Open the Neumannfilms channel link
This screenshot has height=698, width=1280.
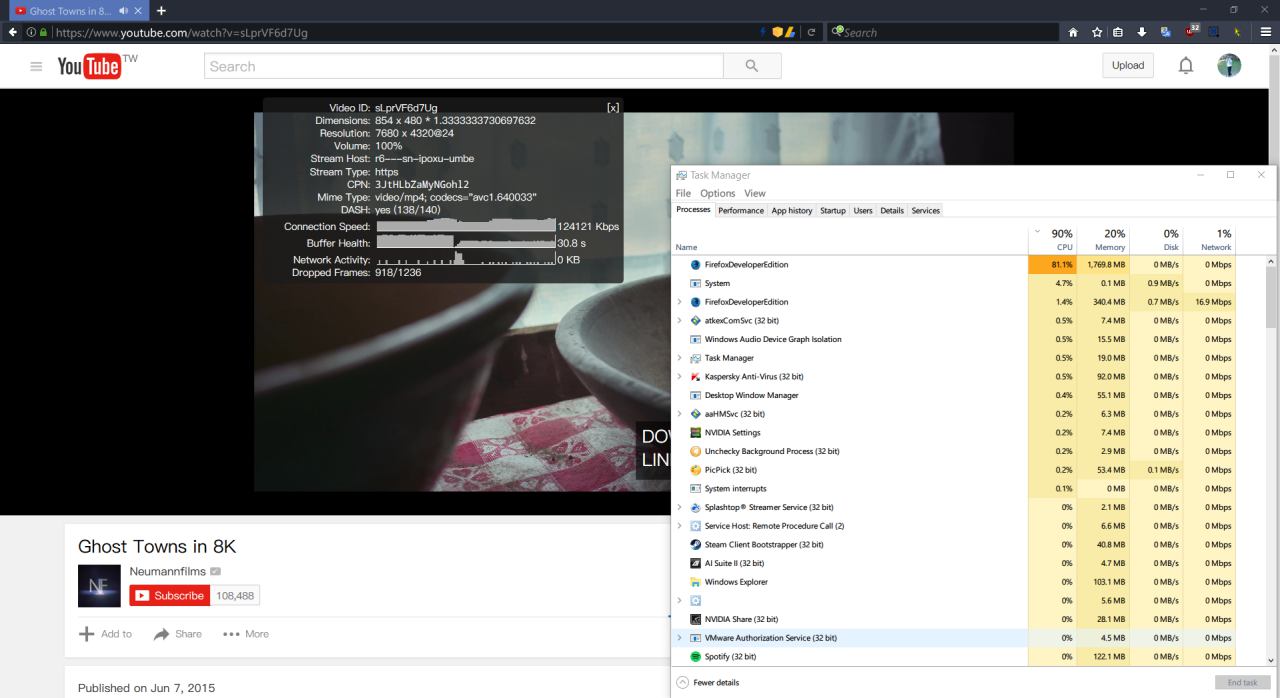pyautogui.click(x=165, y=571)
